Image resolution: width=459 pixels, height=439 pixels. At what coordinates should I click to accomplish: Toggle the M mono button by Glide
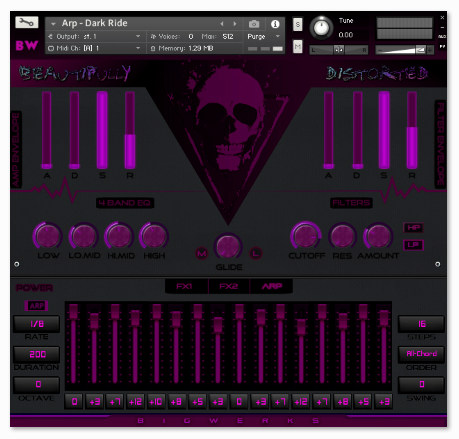202,253
